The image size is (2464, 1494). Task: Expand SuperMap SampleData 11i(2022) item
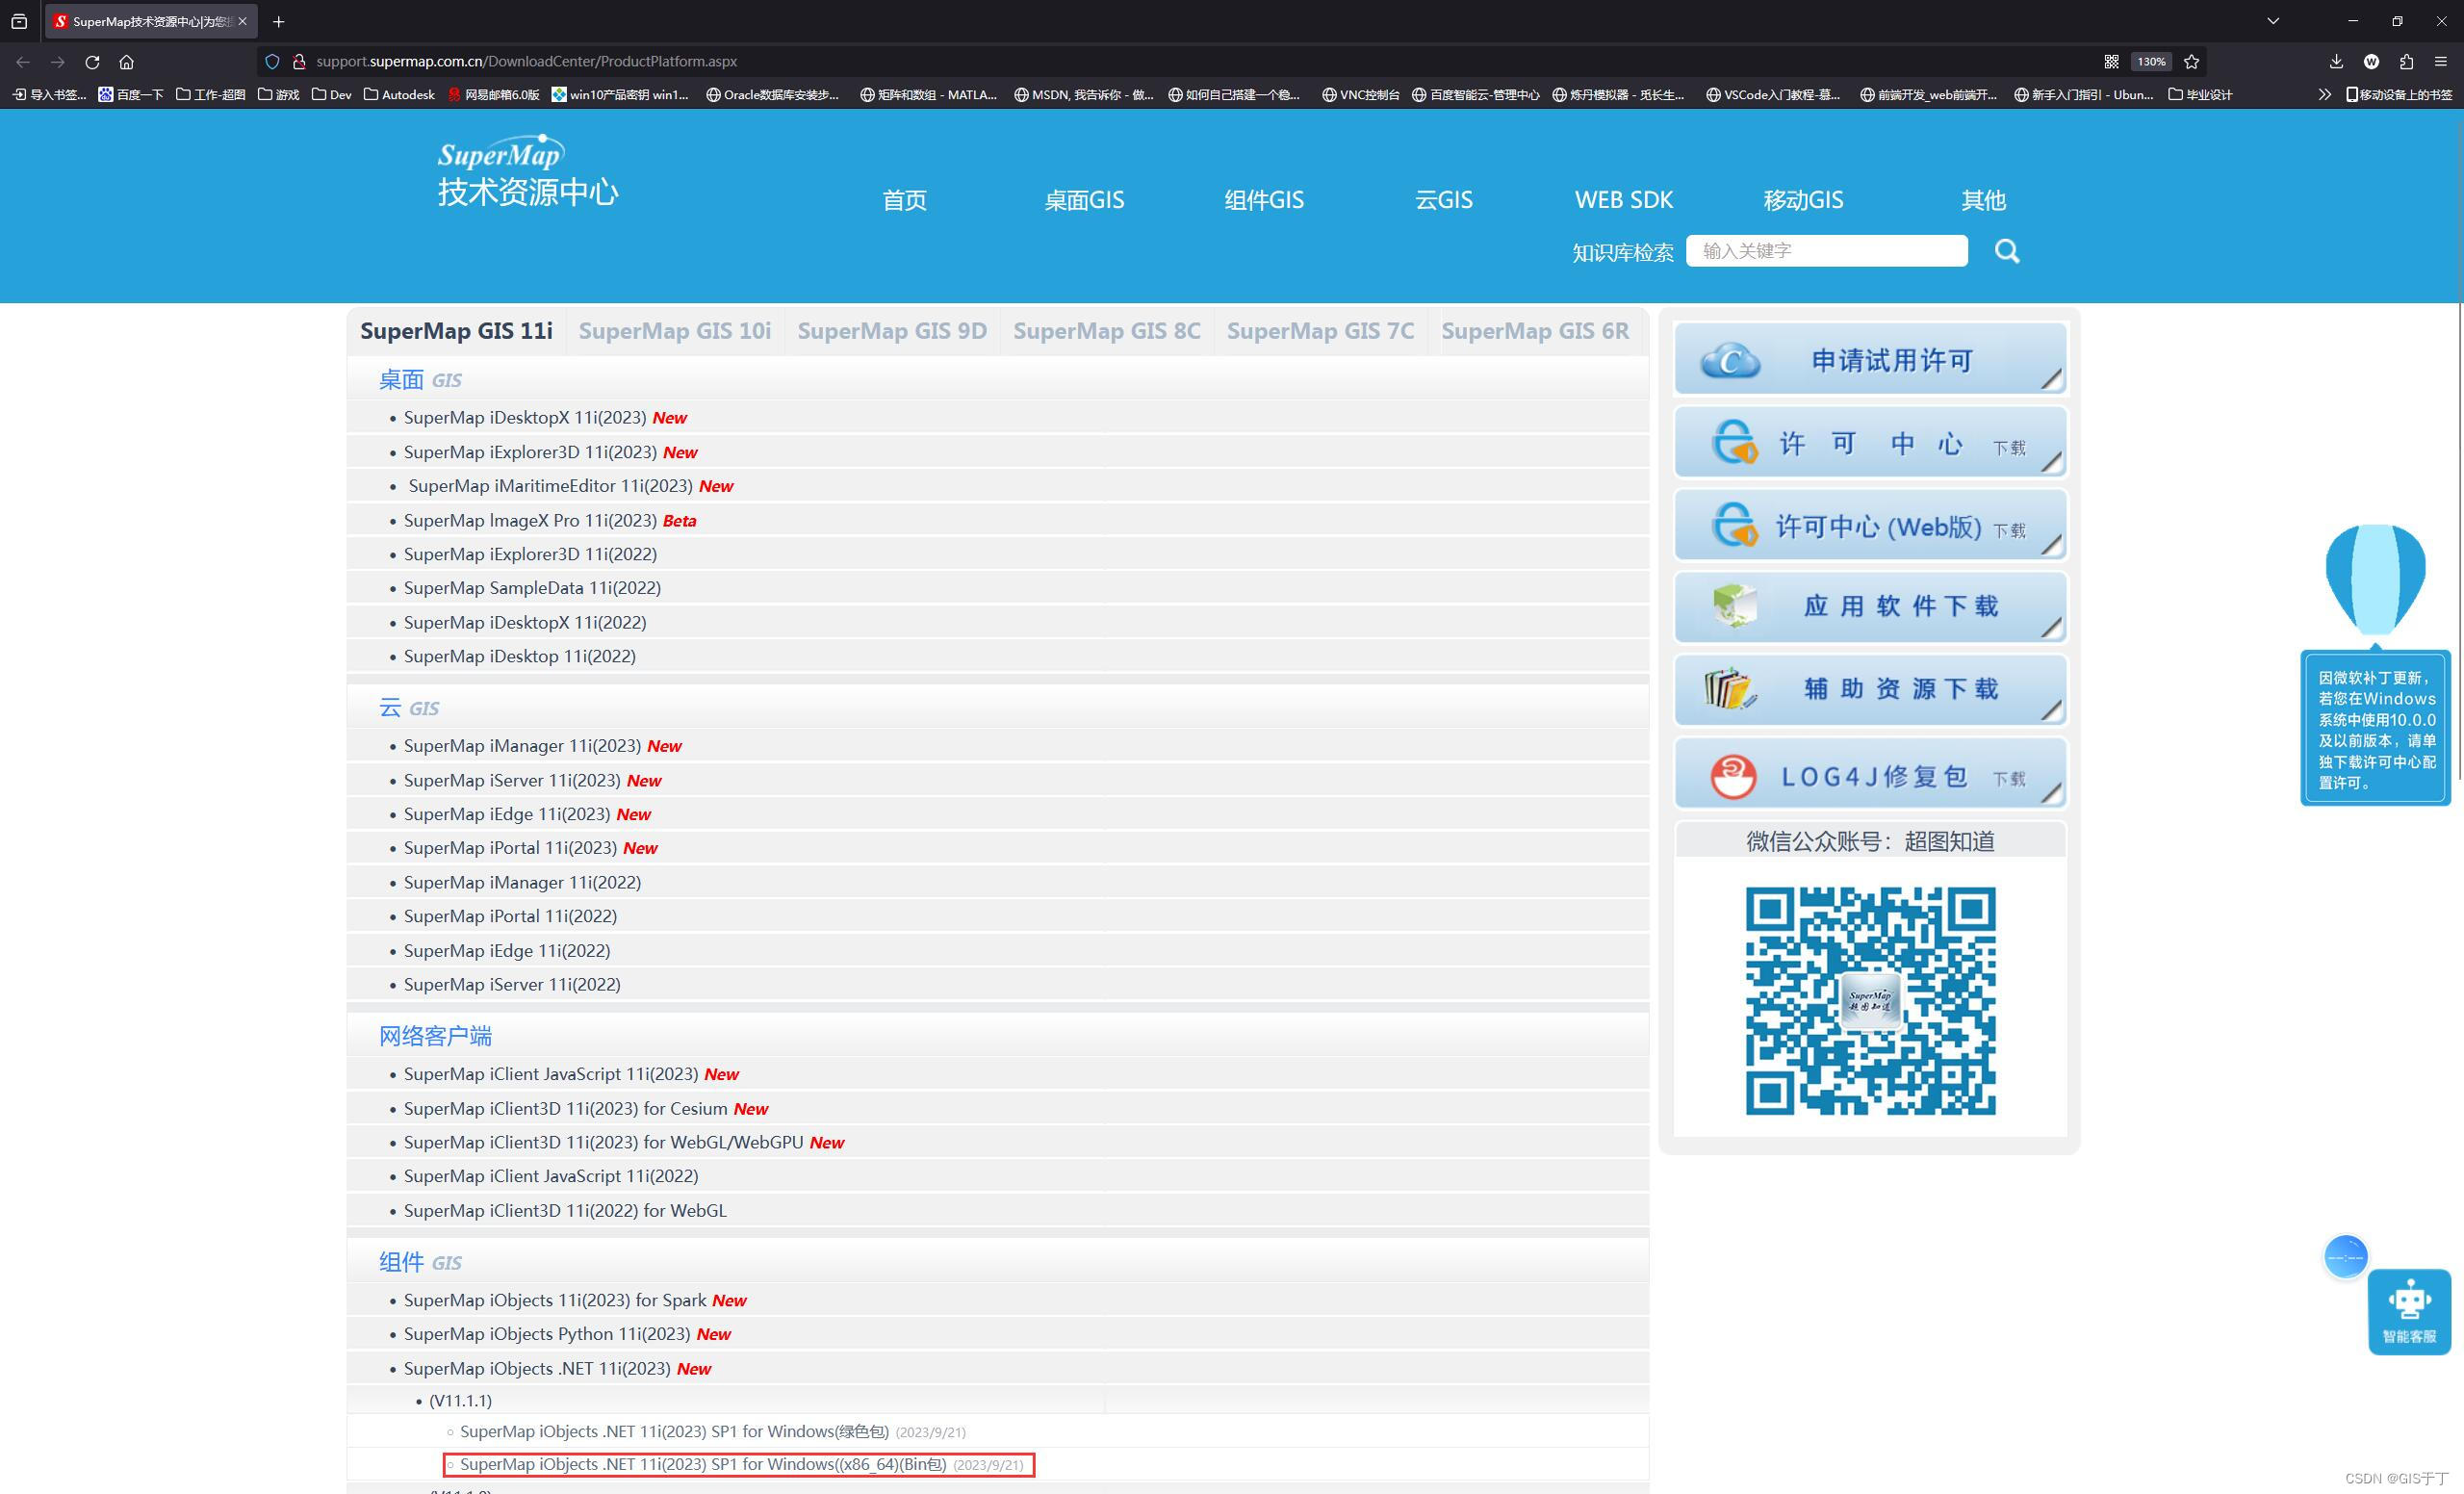click(532, 588)
